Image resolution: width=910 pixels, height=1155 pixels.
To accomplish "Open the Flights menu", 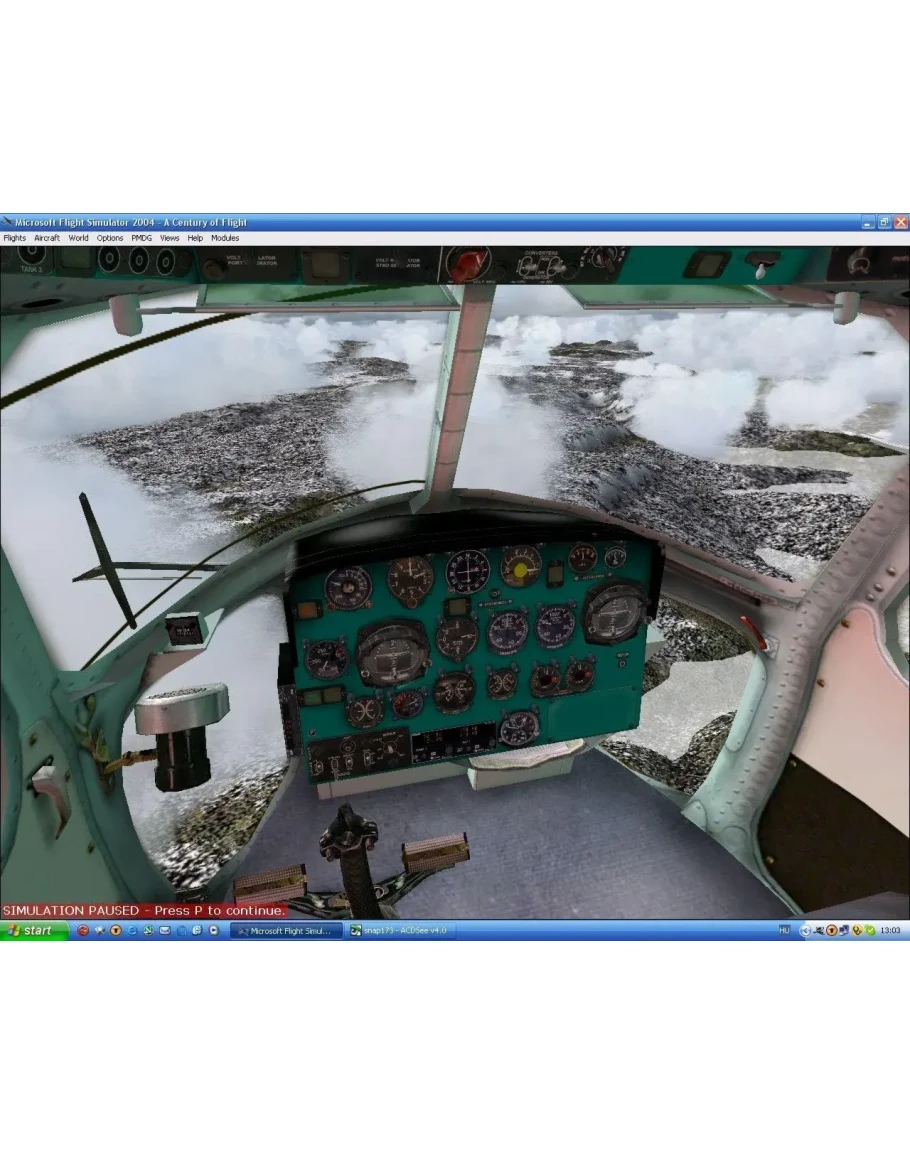I will tap(14, 238).
